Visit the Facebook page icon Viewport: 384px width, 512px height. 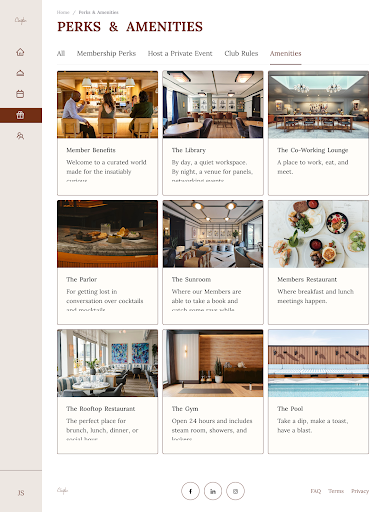pyautogui.click(x=190, y=491)
